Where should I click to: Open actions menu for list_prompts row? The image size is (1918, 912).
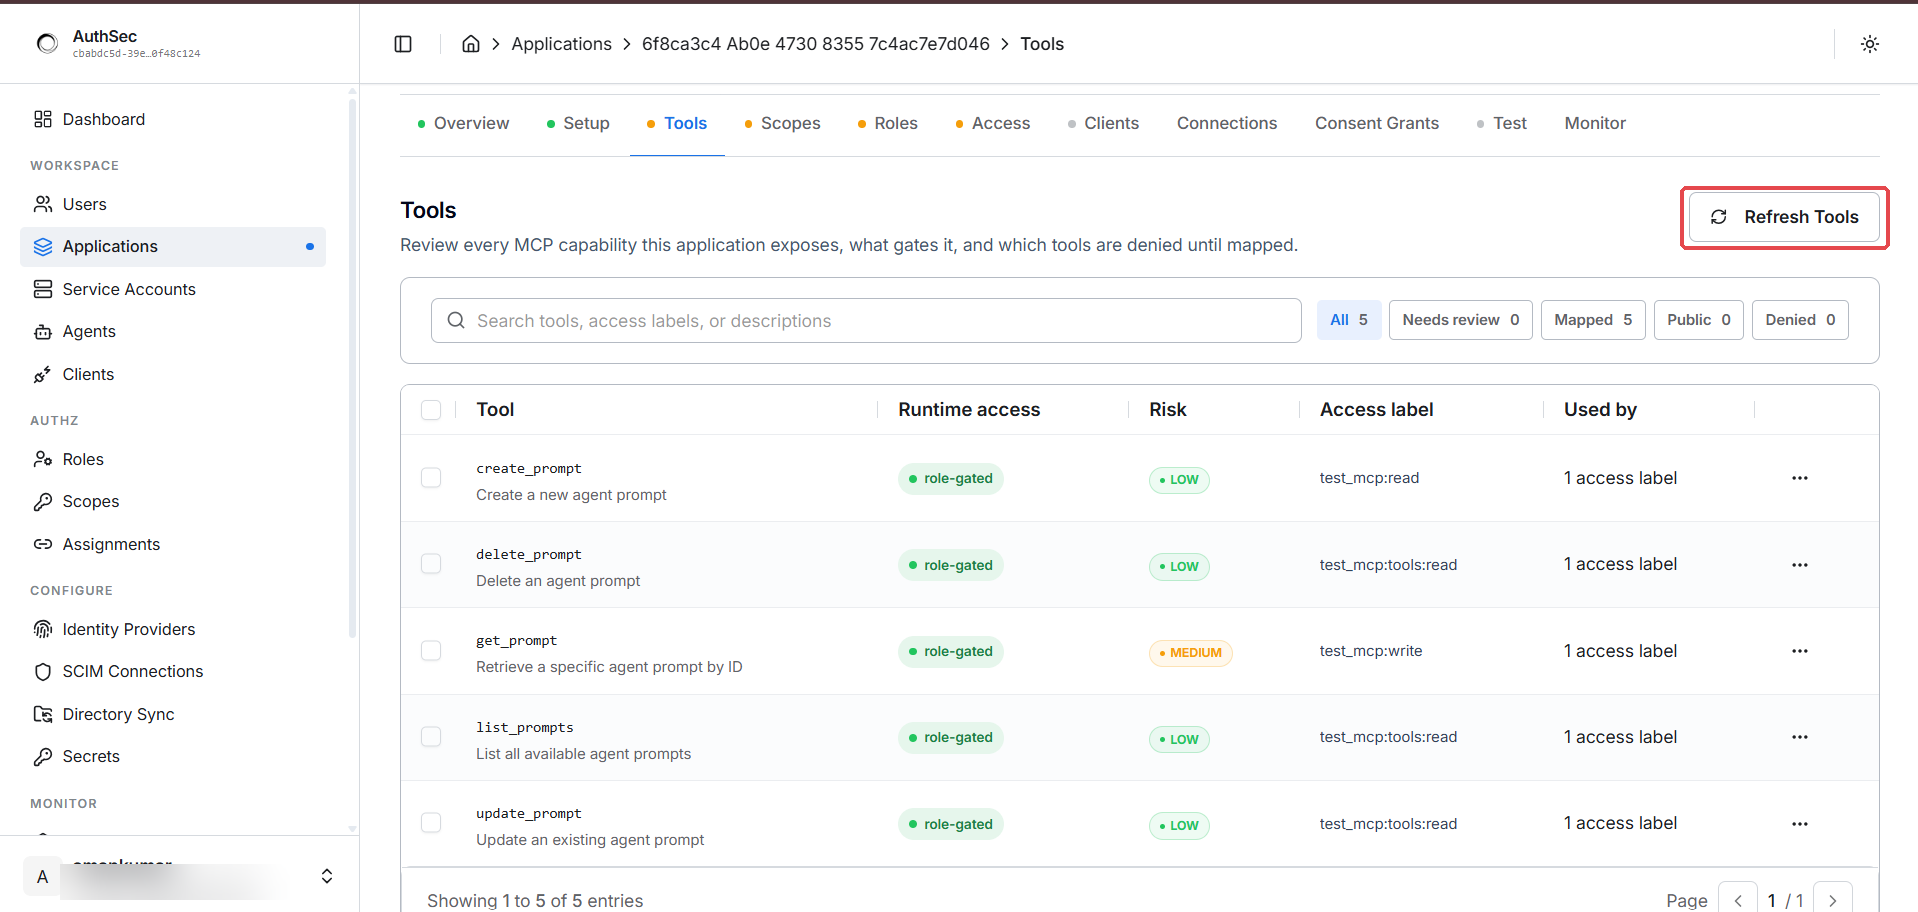1800,737
